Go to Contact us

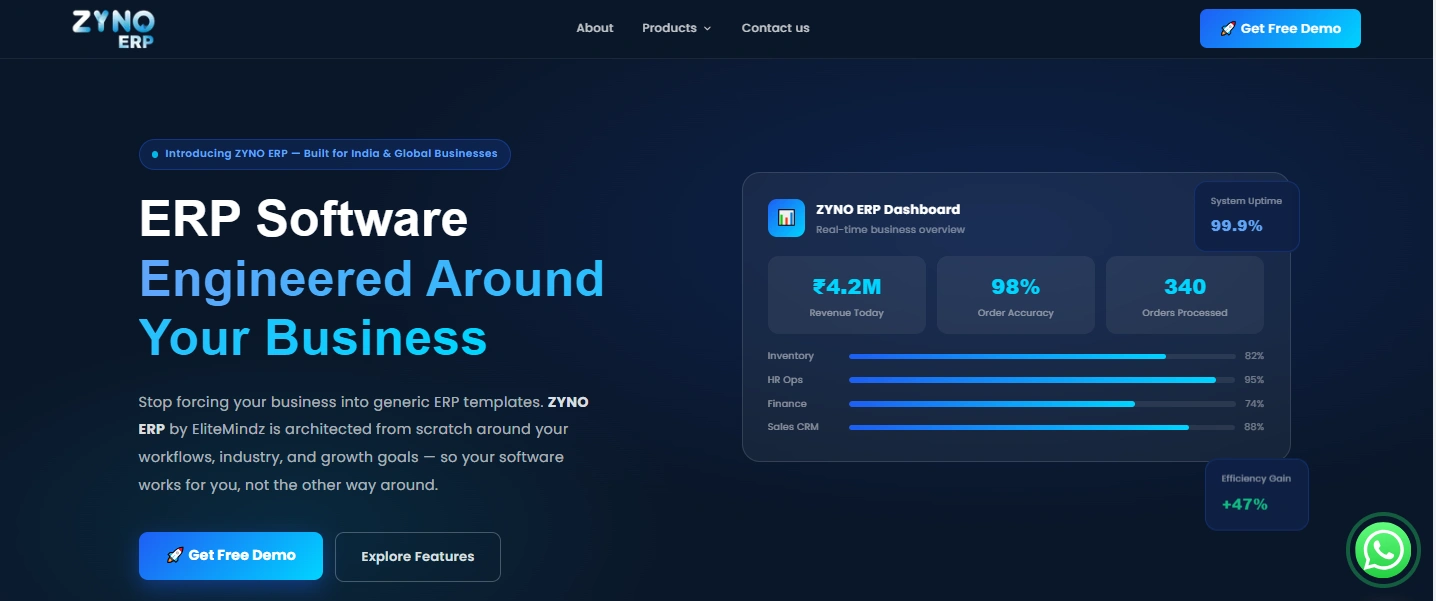775,28
